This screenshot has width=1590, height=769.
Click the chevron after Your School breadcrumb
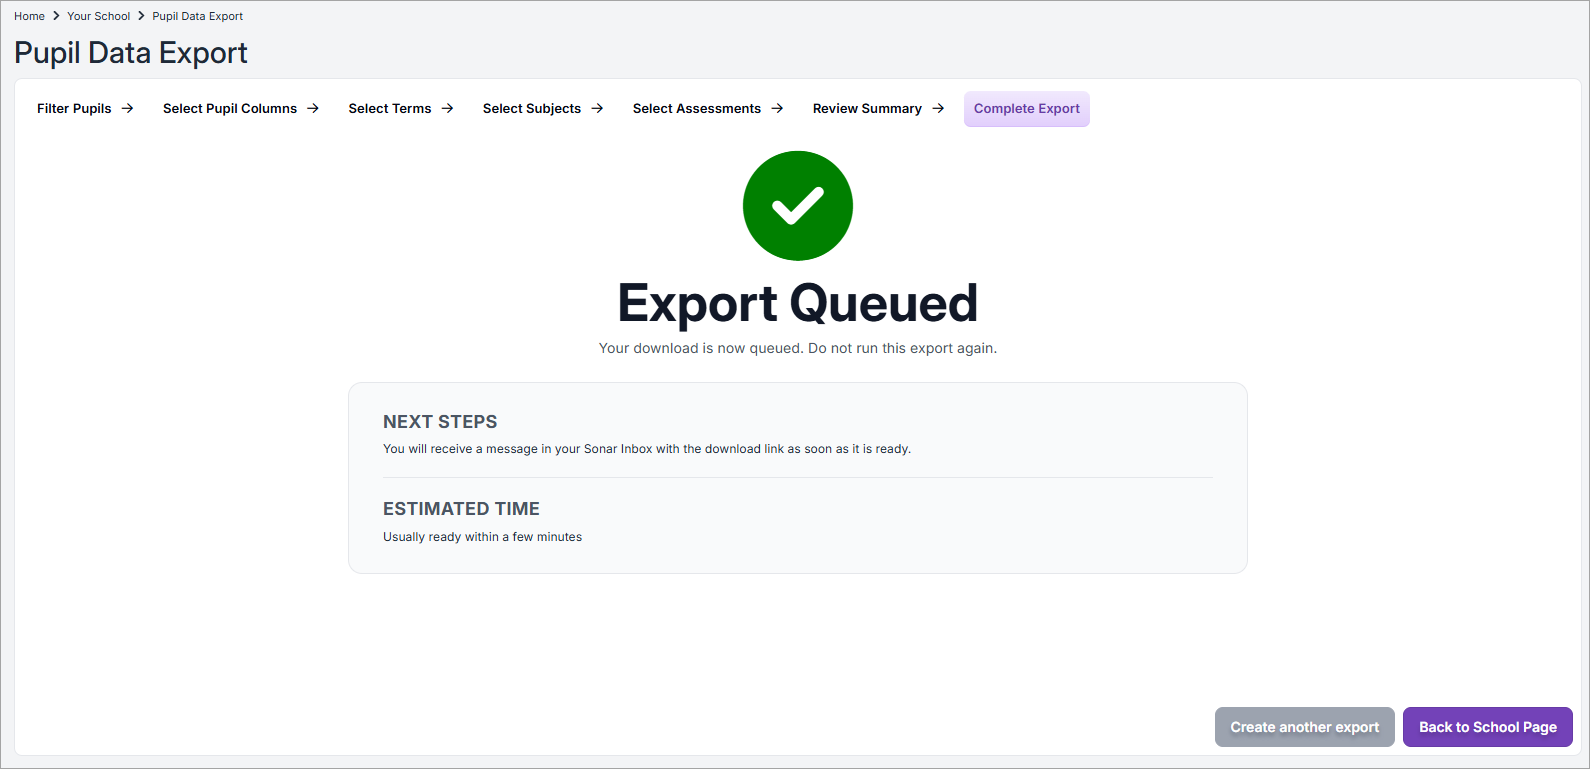(x=141, y=16)
